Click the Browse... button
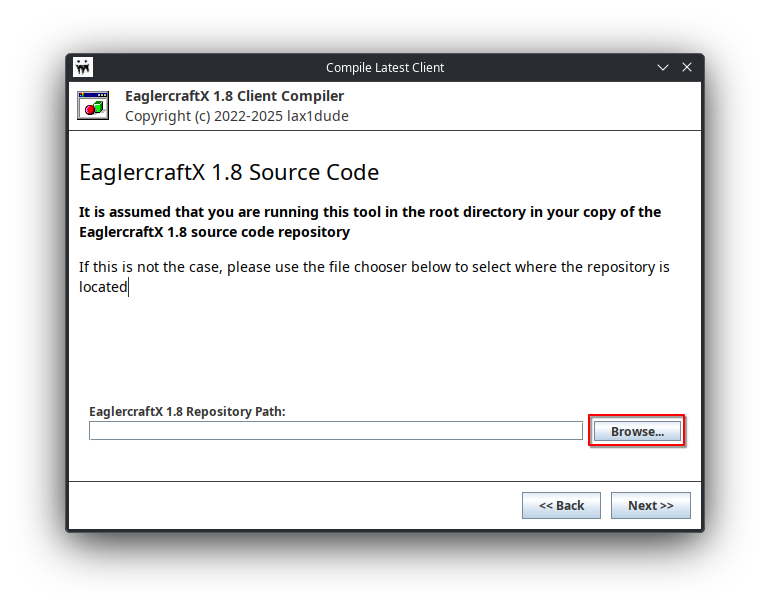The width and height of the screenshot is (770, 610). (x=637, y=431)
